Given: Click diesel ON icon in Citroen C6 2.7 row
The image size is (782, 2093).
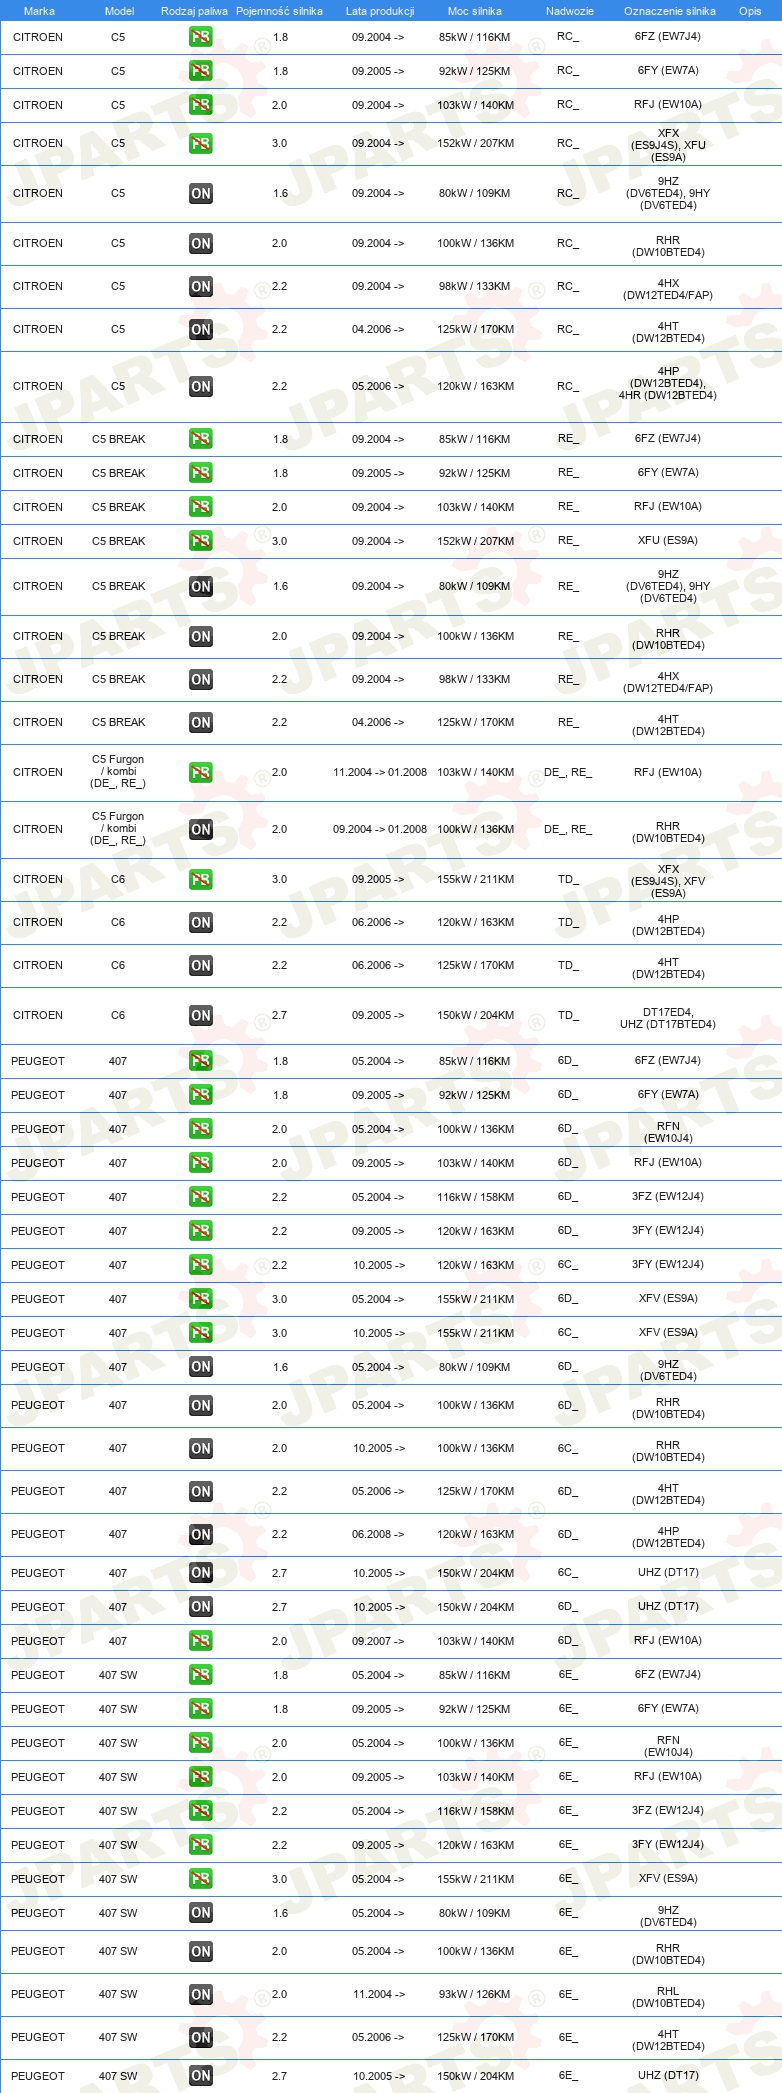Looking at the screenshot, I should (x=201, y=1015).
